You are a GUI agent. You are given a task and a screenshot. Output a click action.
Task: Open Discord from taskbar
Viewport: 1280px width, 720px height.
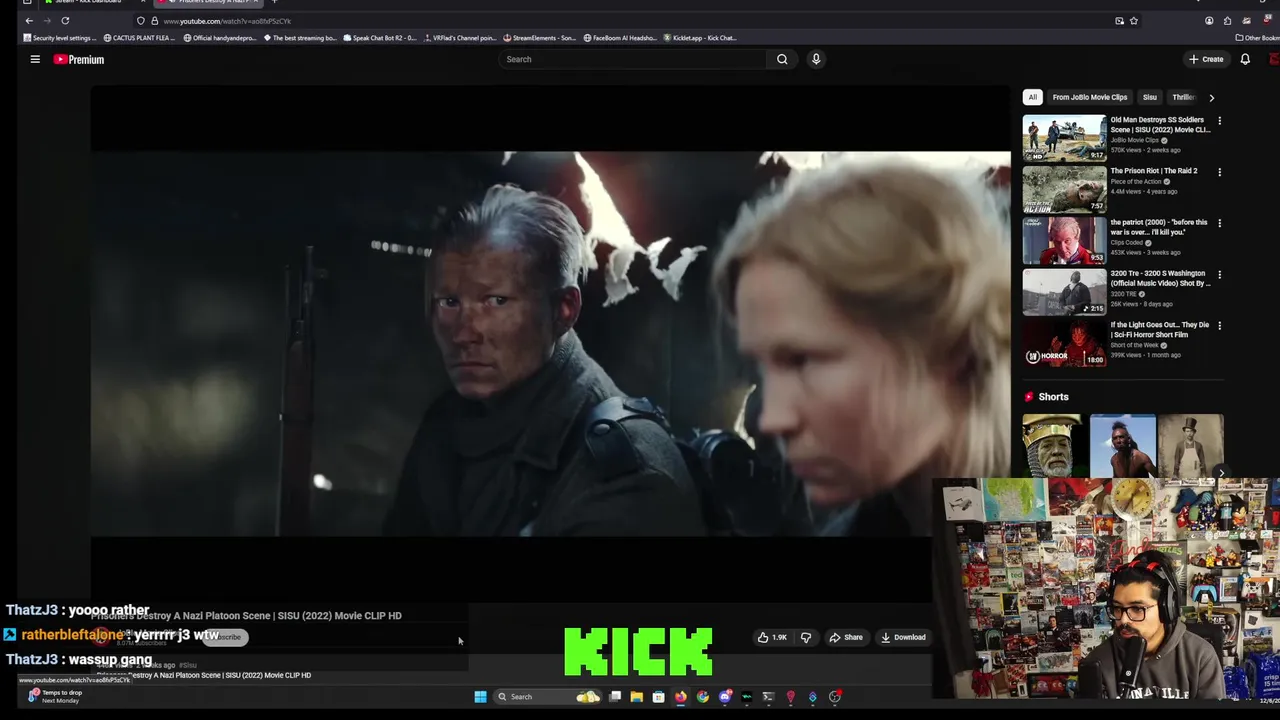pos(725,697)
